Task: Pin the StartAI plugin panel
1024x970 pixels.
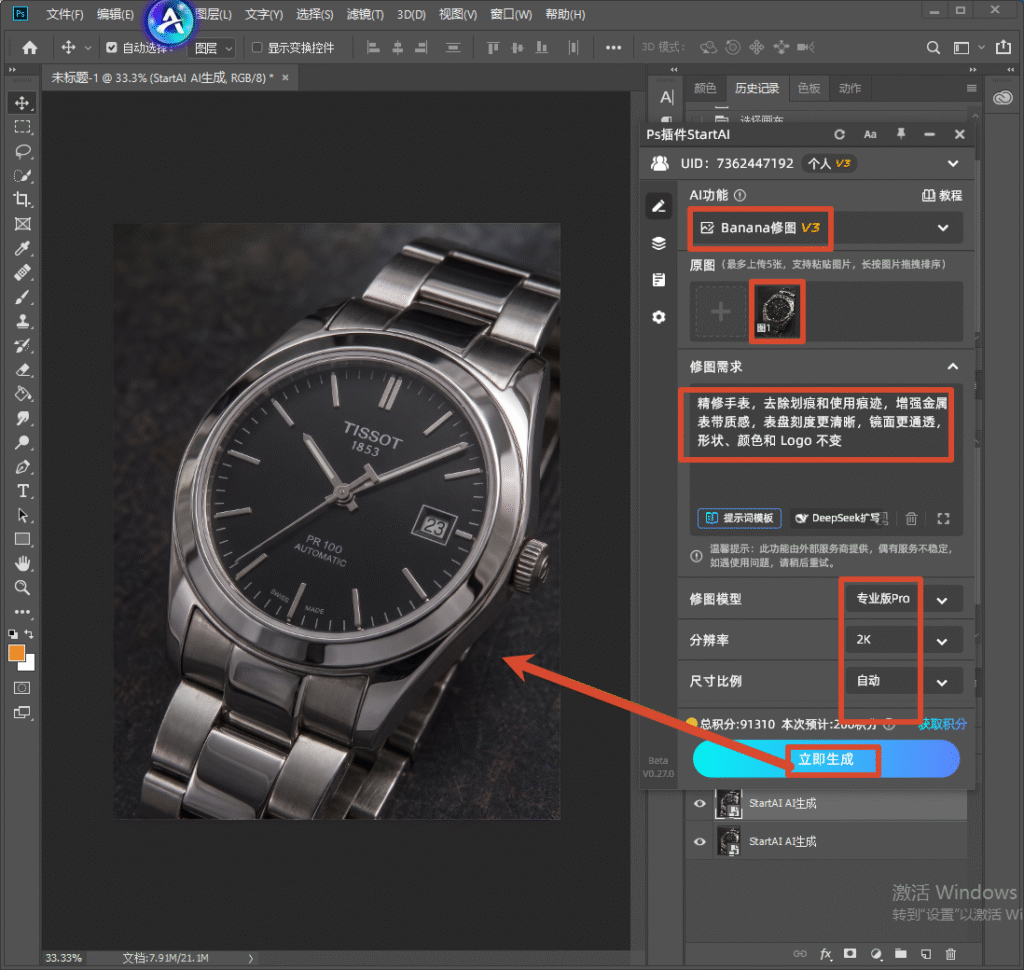Action: tap(901, 134)
